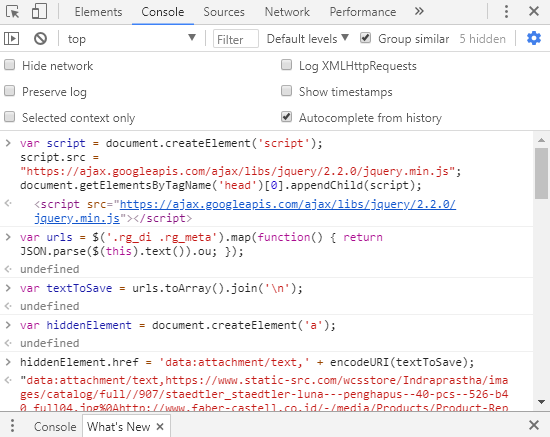Open console settings gear icon
Viewport: 550px width, 437px height.
[534, 38]
